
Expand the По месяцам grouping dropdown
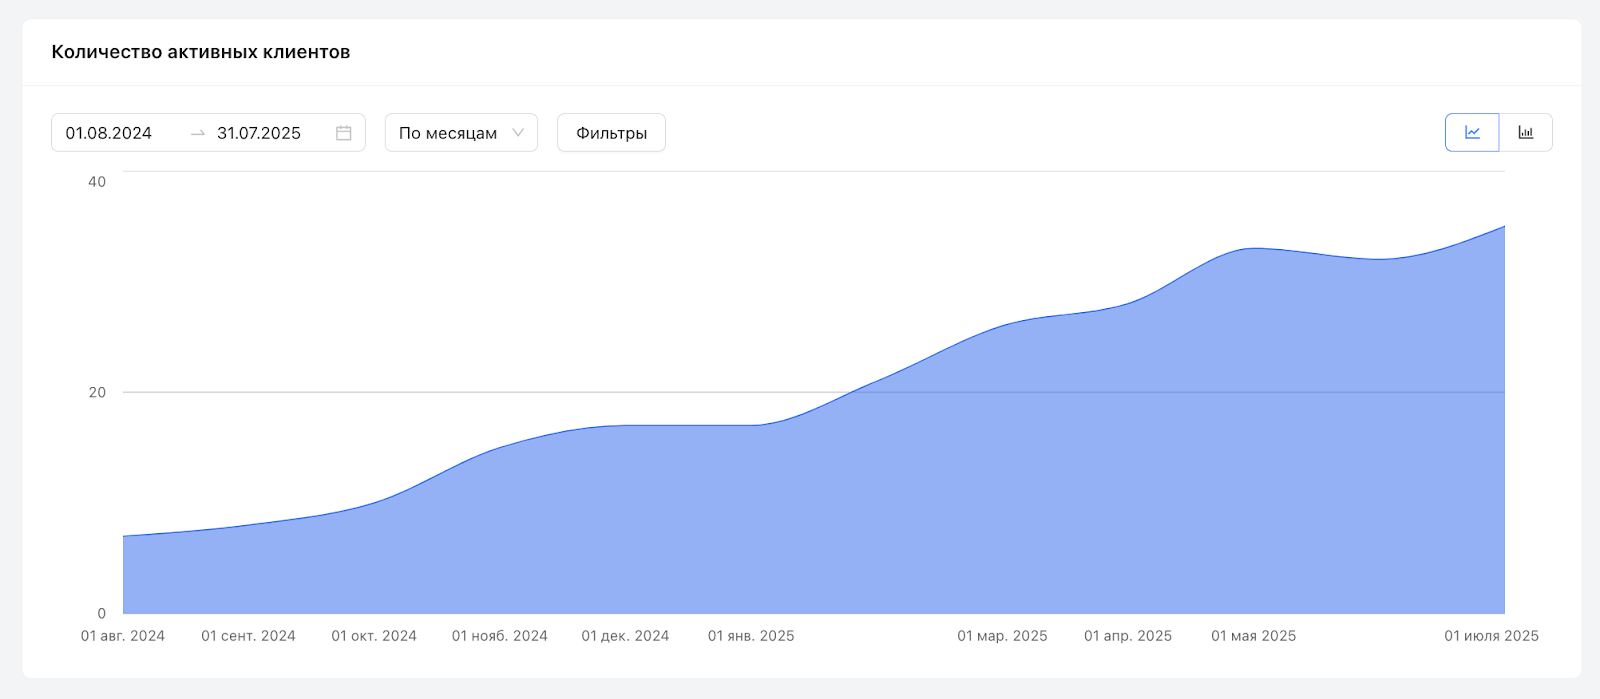pos(461,133)
